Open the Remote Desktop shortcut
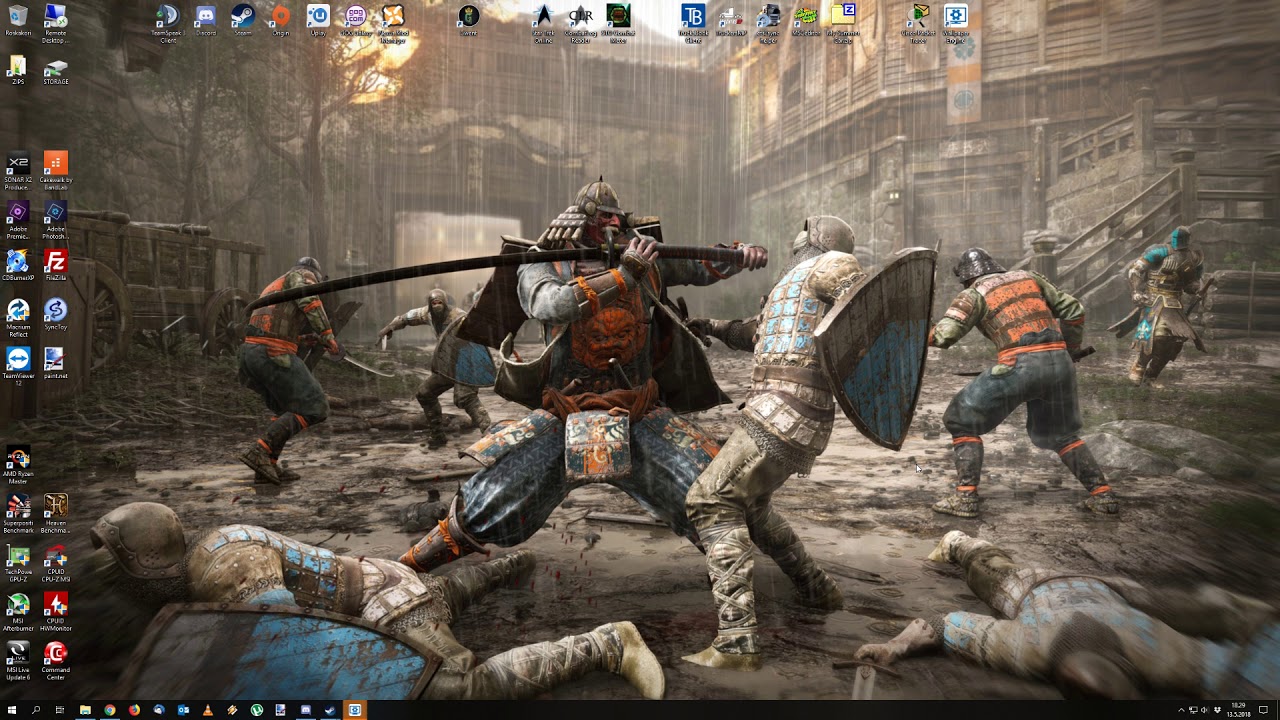 [x=56, y=18]
